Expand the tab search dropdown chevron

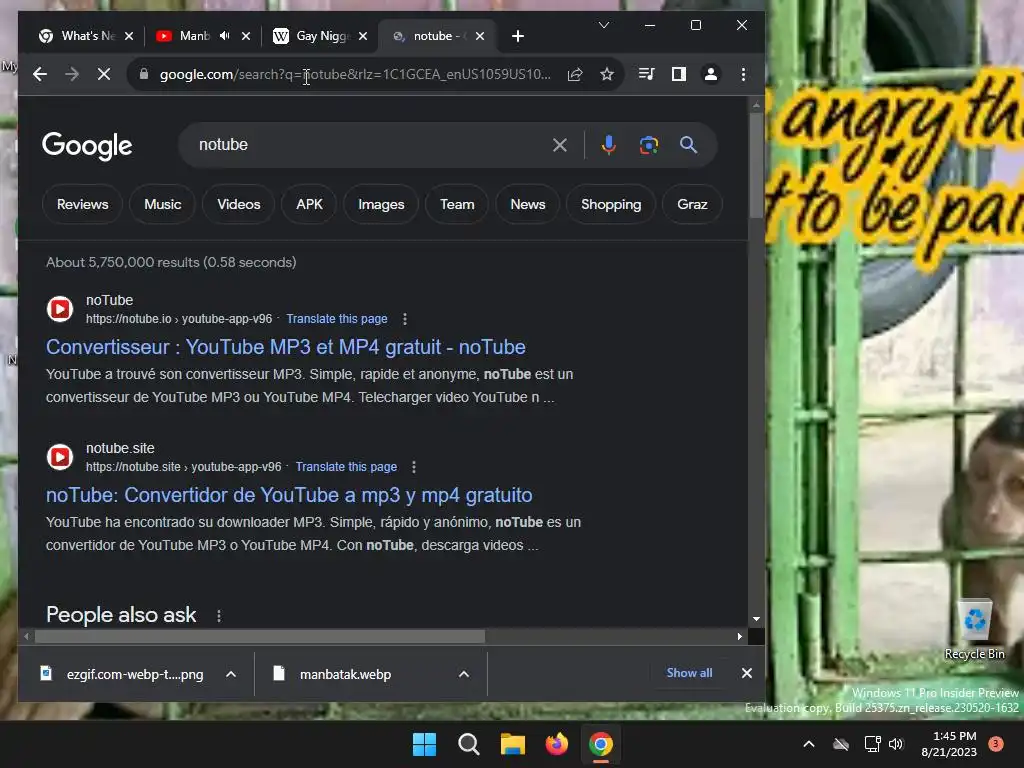coord(604,25)
